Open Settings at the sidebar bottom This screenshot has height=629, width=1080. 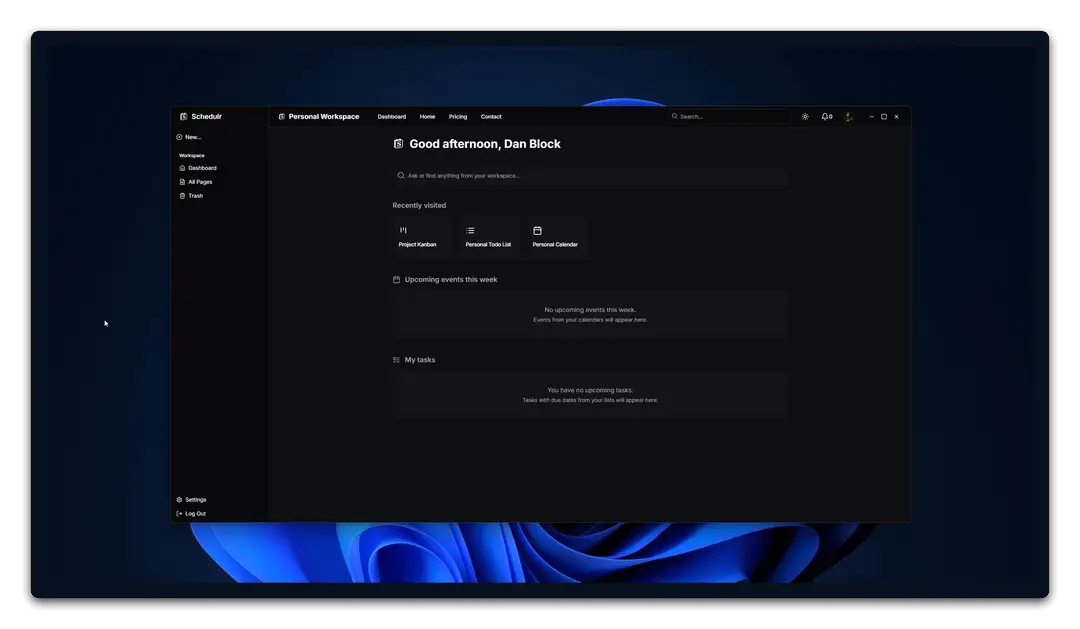pos(195,500)
